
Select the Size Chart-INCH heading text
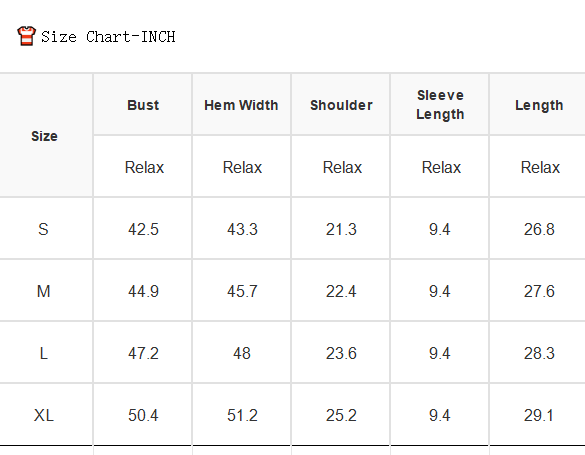click(108, 37)
